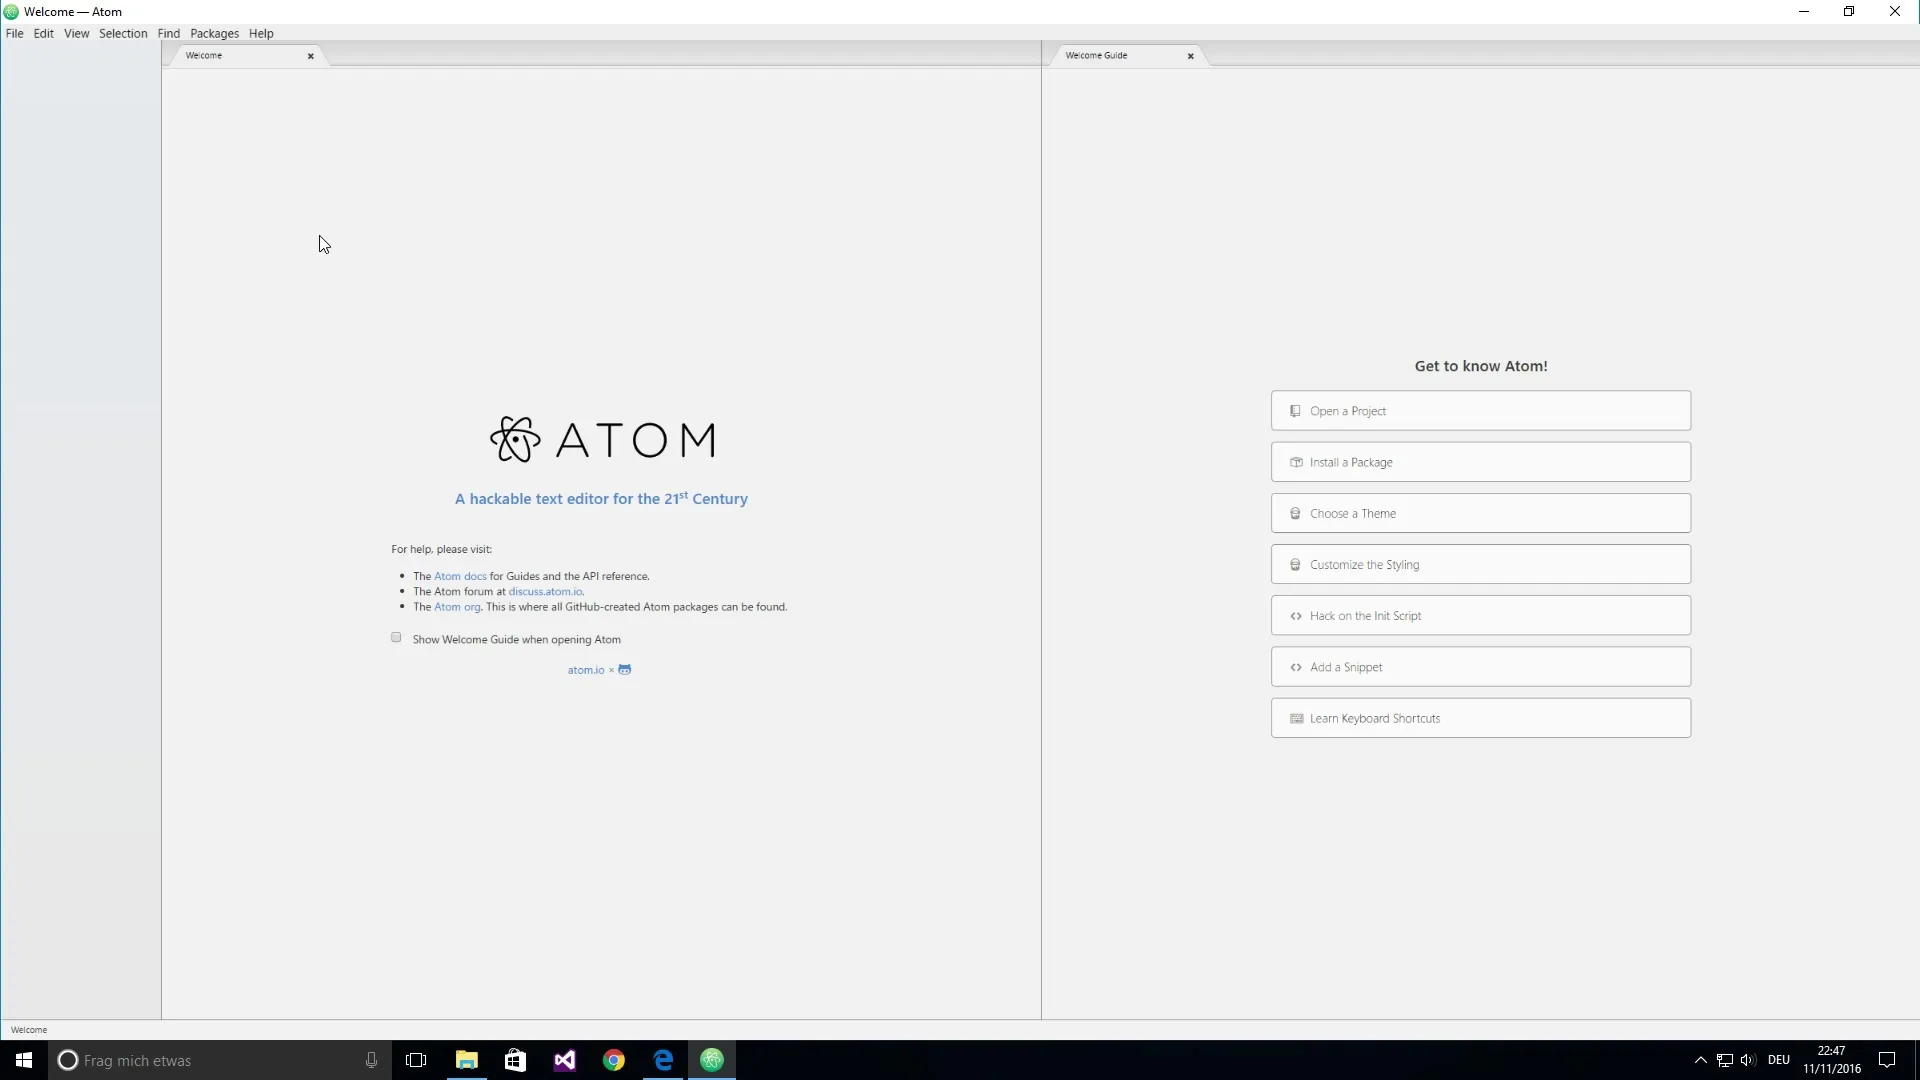Viewport: 1920px width, 1080px height.
Task: Open File Explorer from the taskbar
Action: pos(466,1060)
